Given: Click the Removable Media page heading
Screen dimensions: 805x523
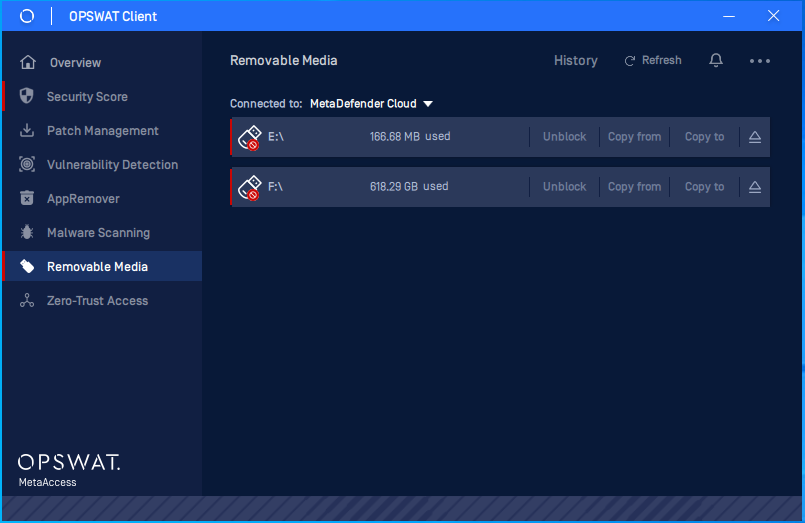Looking at the screenshot, I should click(283, 61).
